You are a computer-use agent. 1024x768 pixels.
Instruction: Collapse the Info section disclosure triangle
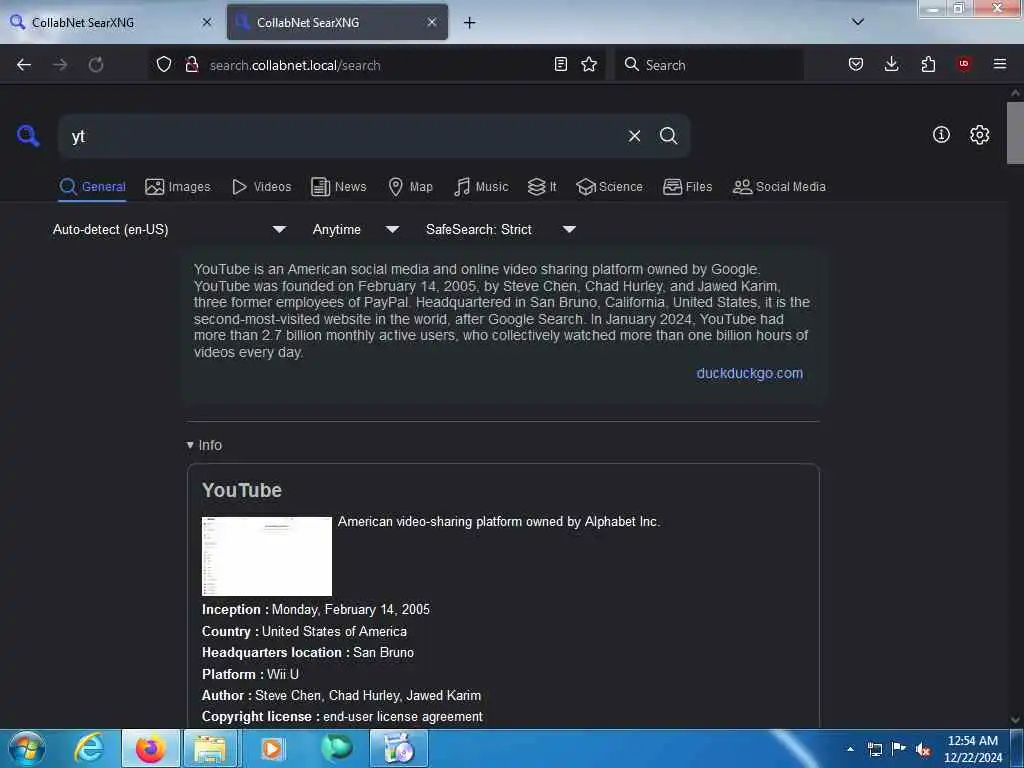[x=190, y=445]
